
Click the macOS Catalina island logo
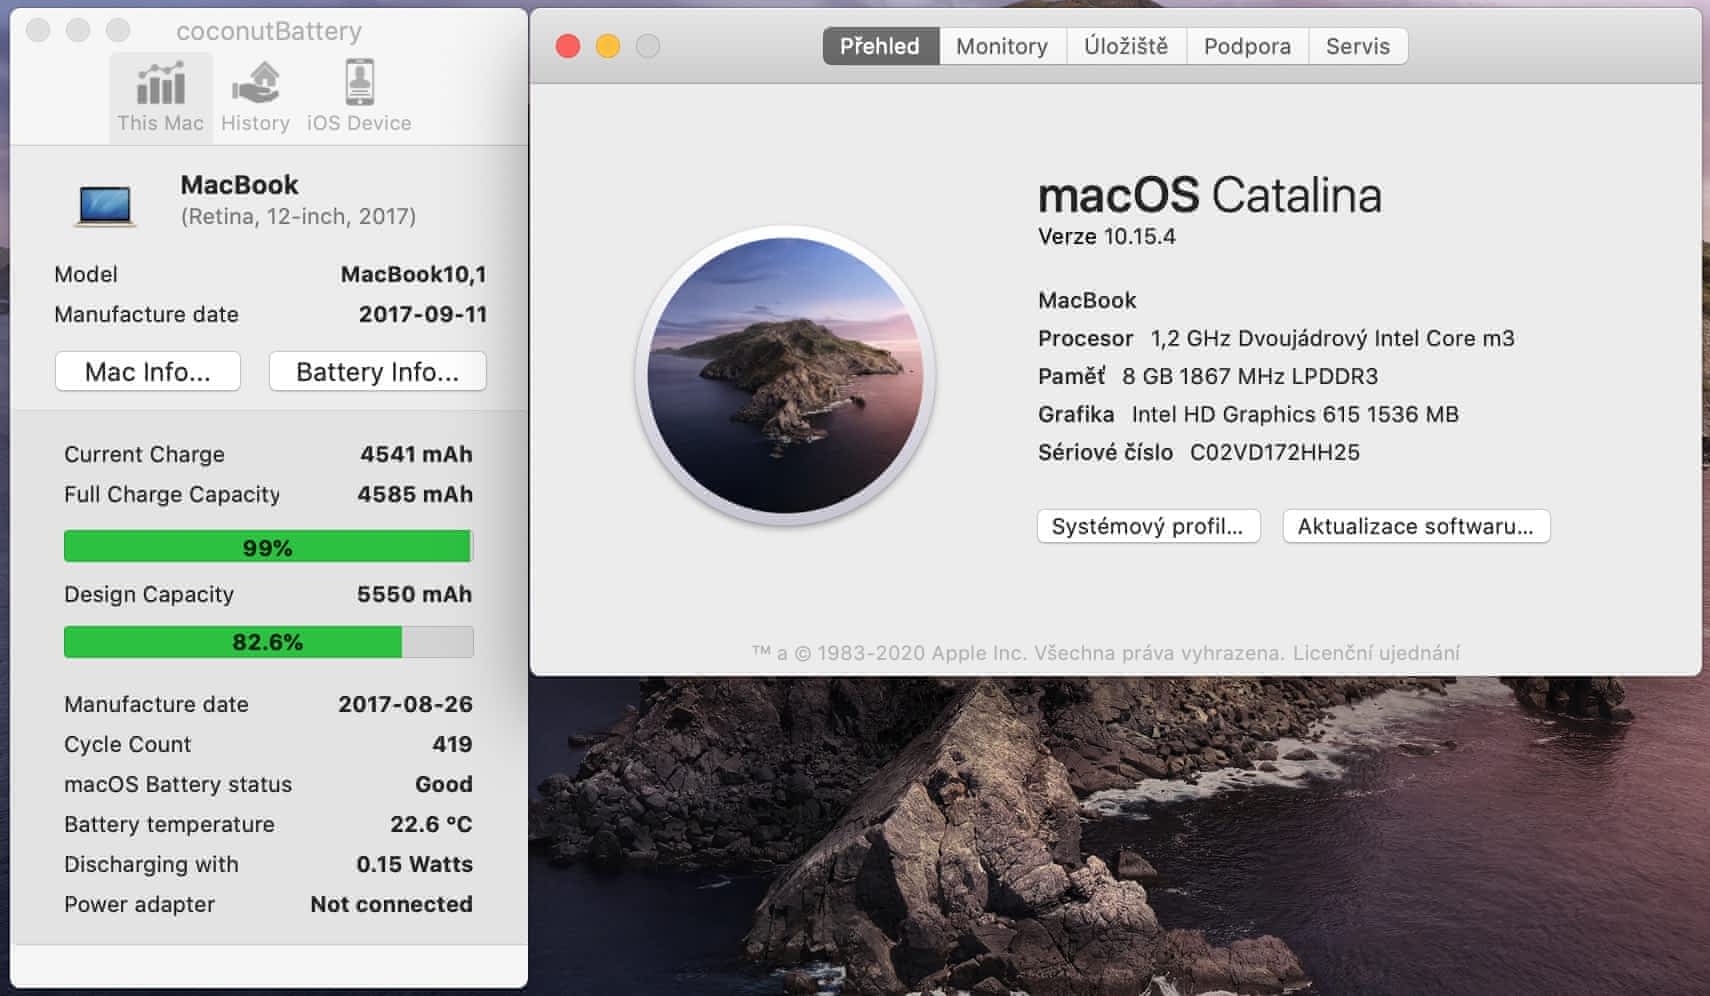coord(785,375)
